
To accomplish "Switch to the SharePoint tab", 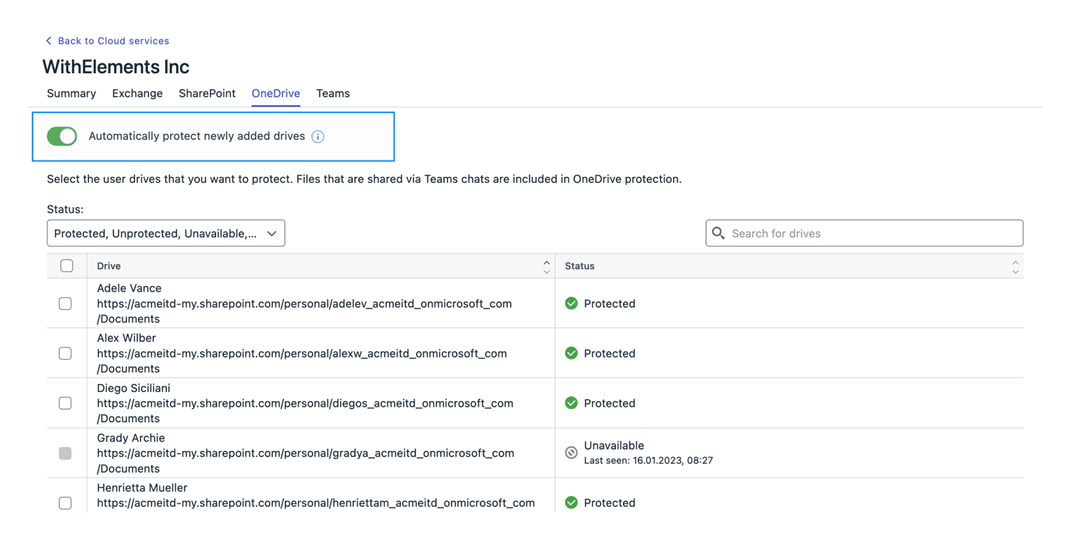I will point(207,94).
